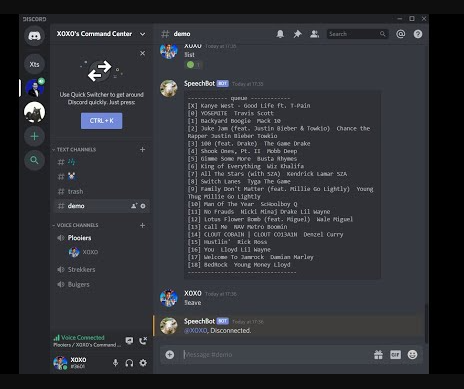
Task: Click the attach file plus button
Action: pyautogui.click(x=170, y=355)
